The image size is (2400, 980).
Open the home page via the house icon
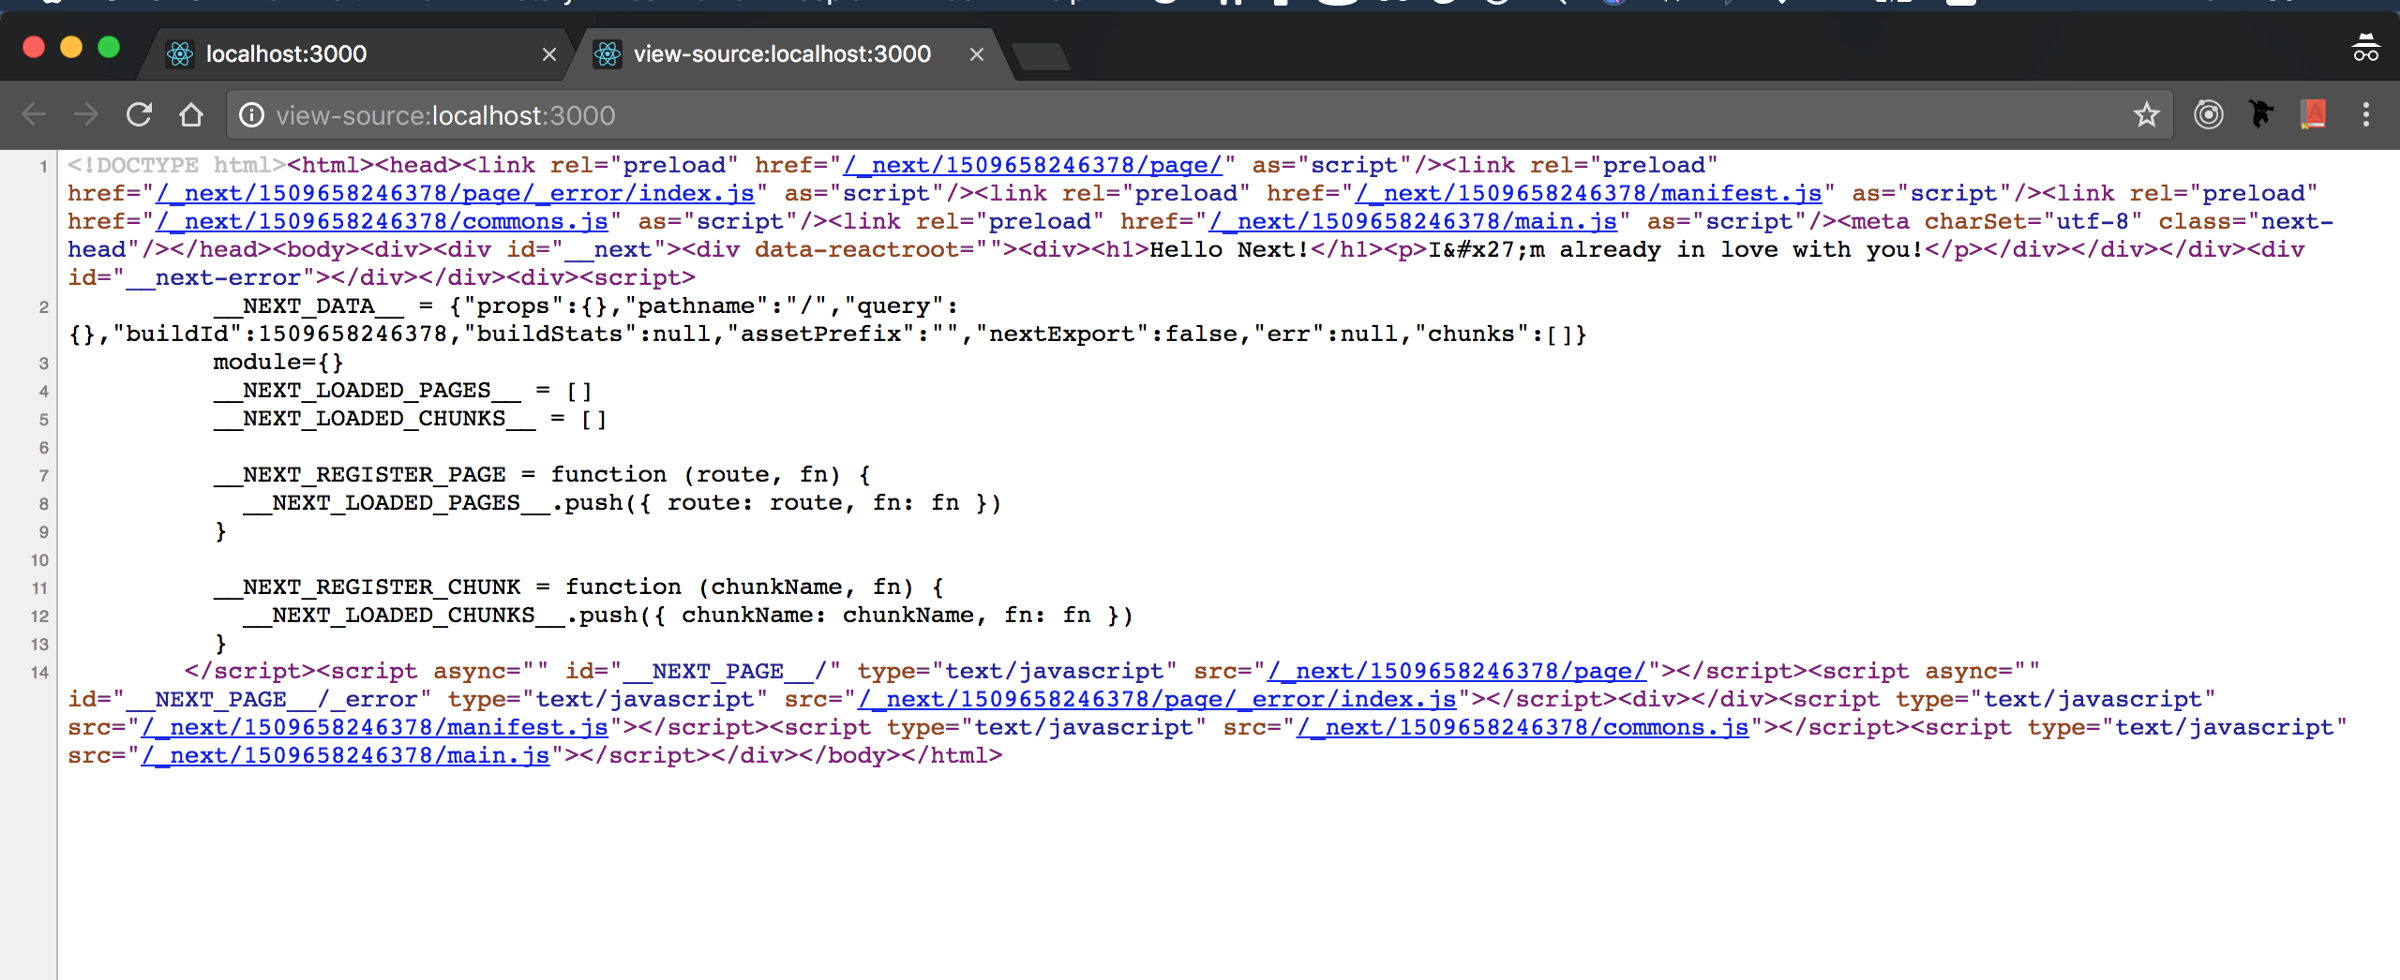tap(191, 115)
